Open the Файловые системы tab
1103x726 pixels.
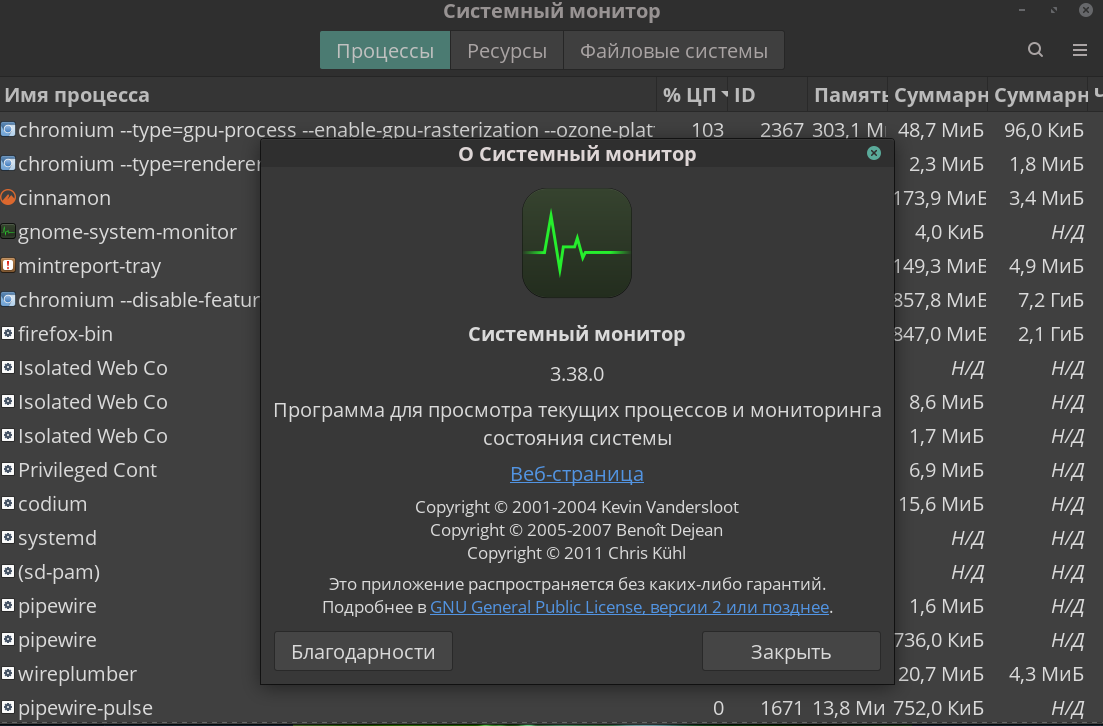674,51
